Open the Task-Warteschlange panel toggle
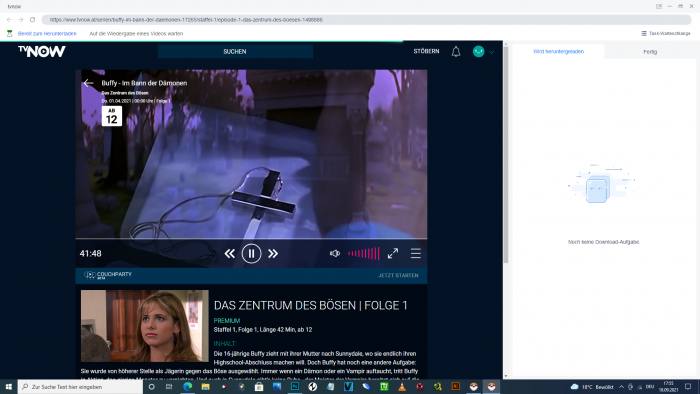The height and width of the screenshot is (394, 700). (x=666, y=33)
